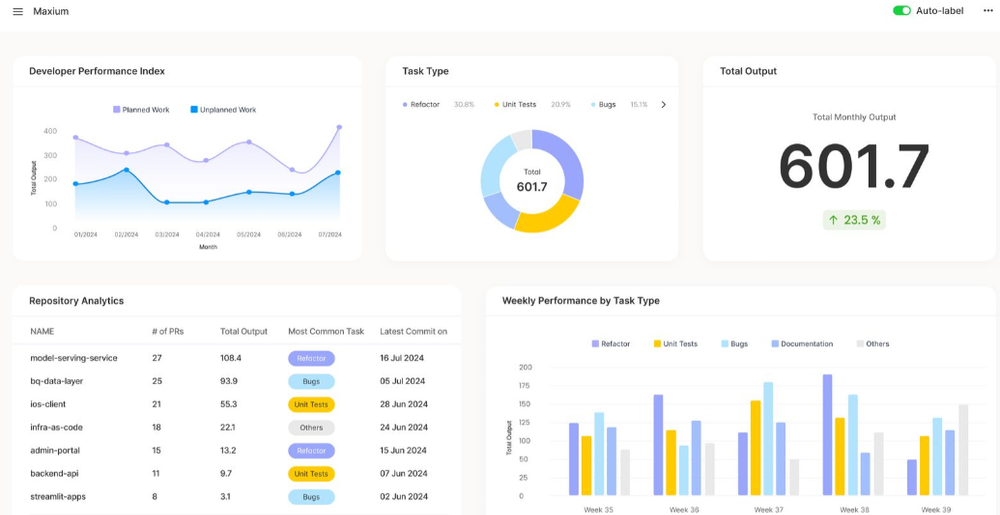Viewport: 1000px width, 515px height.
Task: Toggle Unplanned Work legend in line chart
Action: pos(223,110)
